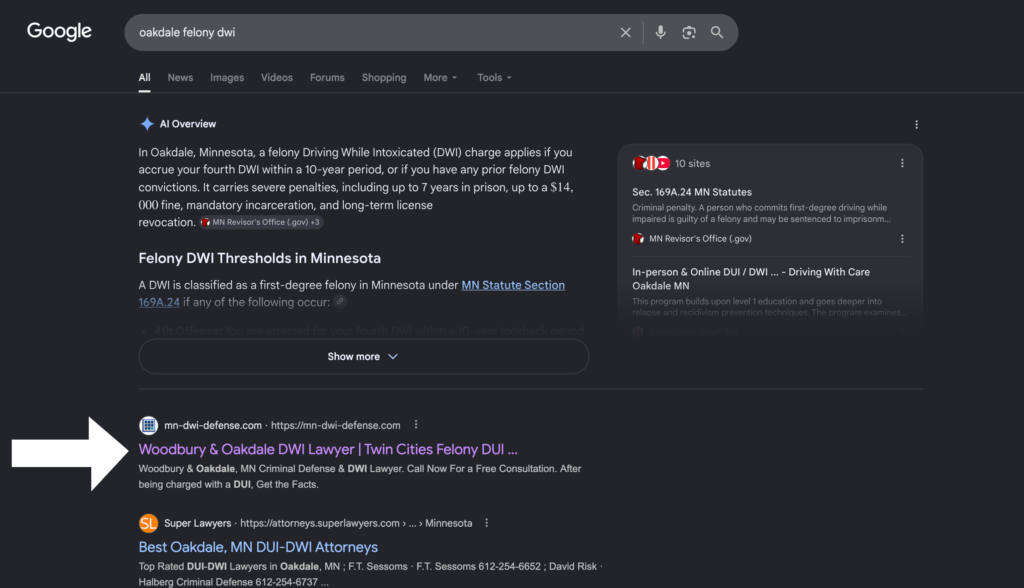This screenshot has width=1024, height=588.
Task: Open mn-dwi-defense.com result options menu
Action: coord(416,425)
